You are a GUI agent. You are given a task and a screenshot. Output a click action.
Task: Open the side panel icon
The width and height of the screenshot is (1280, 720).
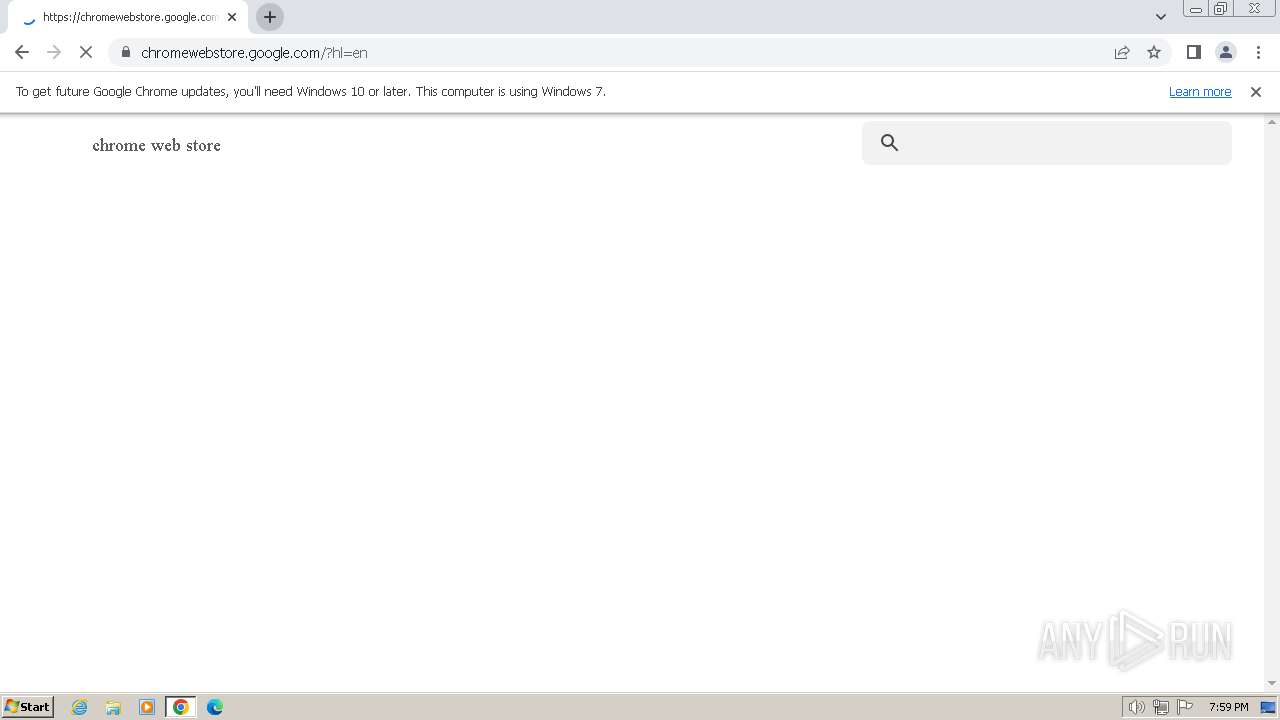1193,52
